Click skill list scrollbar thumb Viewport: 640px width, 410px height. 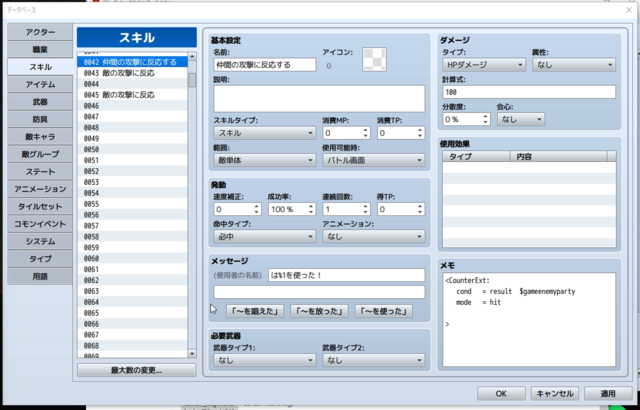tap(192, 80)
